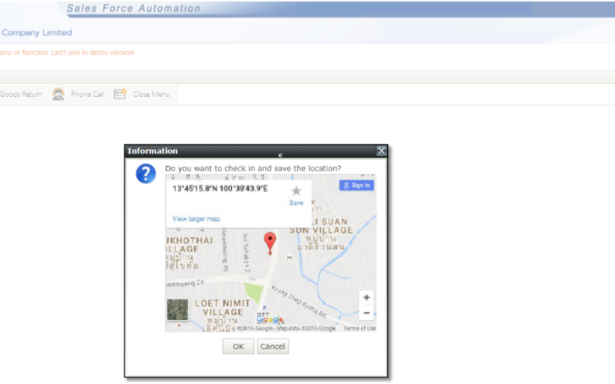
Task: Select the Phone Call menu label
Action: tap(87, 94)
